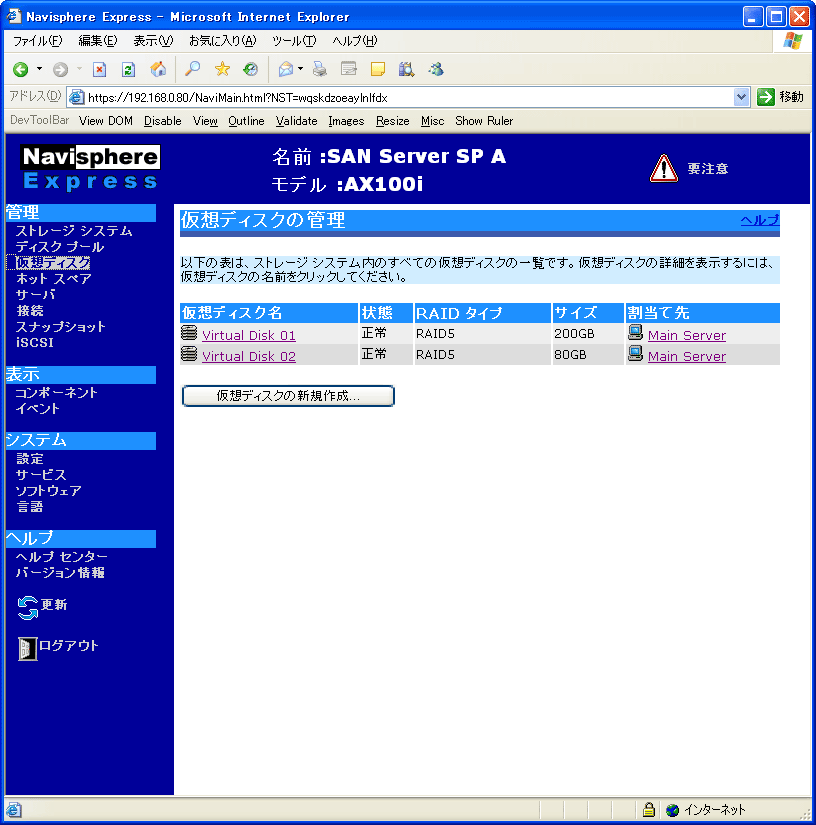Open the ヘルプ link in page header
The image size is (816, 825).
pos(759,220)
